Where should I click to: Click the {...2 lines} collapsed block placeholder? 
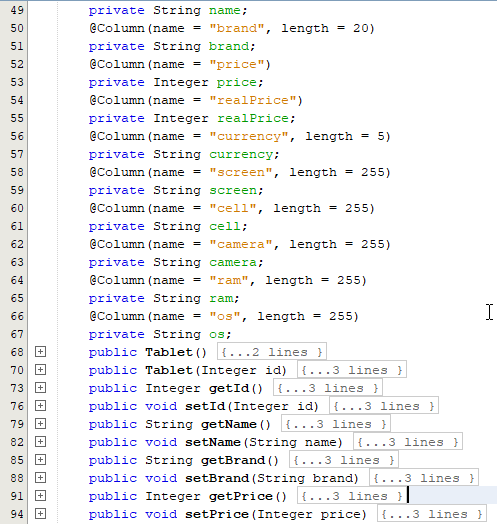(272, 352)
